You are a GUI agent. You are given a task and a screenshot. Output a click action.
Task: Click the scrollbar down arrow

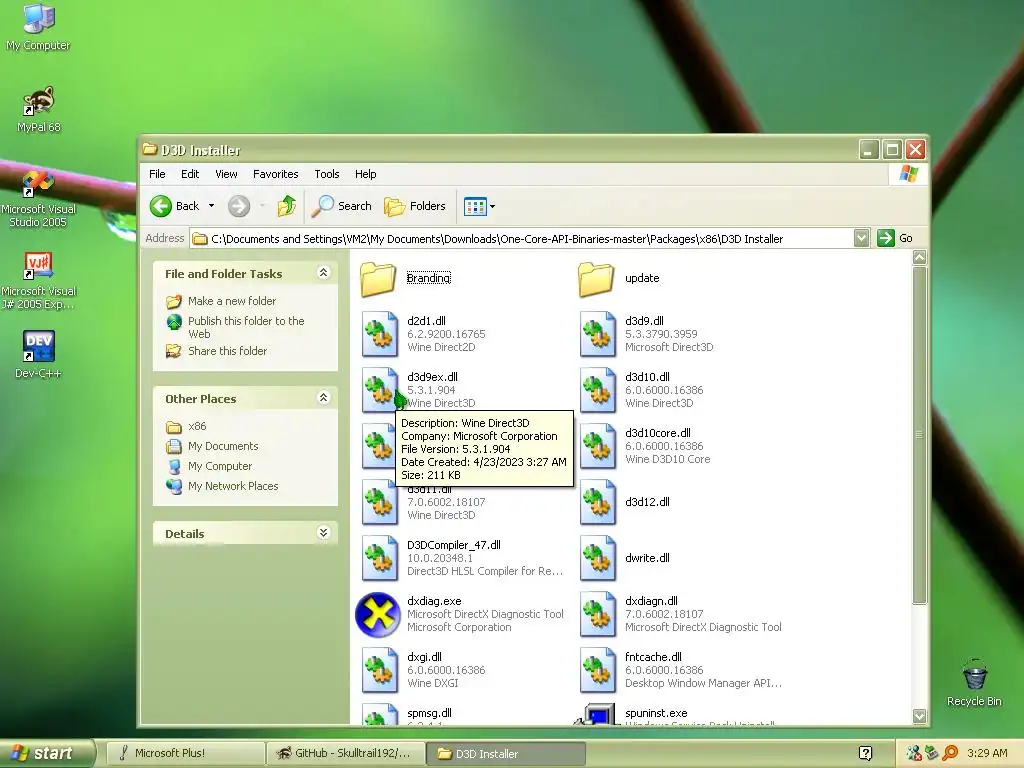920,716
